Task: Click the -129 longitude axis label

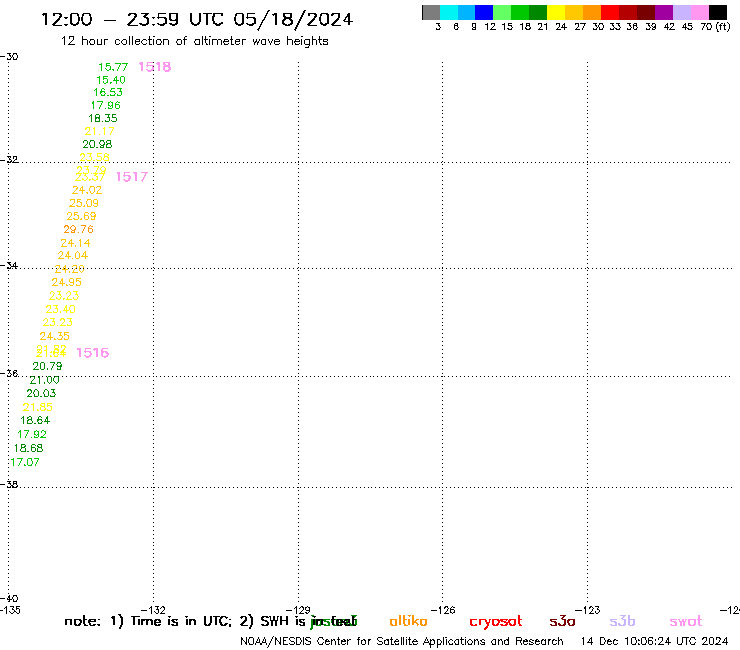Action: 298,610
